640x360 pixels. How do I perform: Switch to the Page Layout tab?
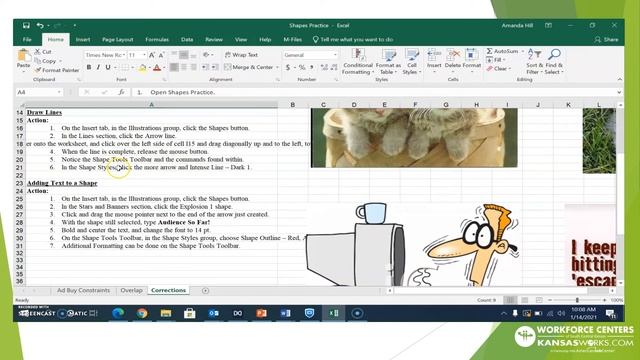pos(118,40)
